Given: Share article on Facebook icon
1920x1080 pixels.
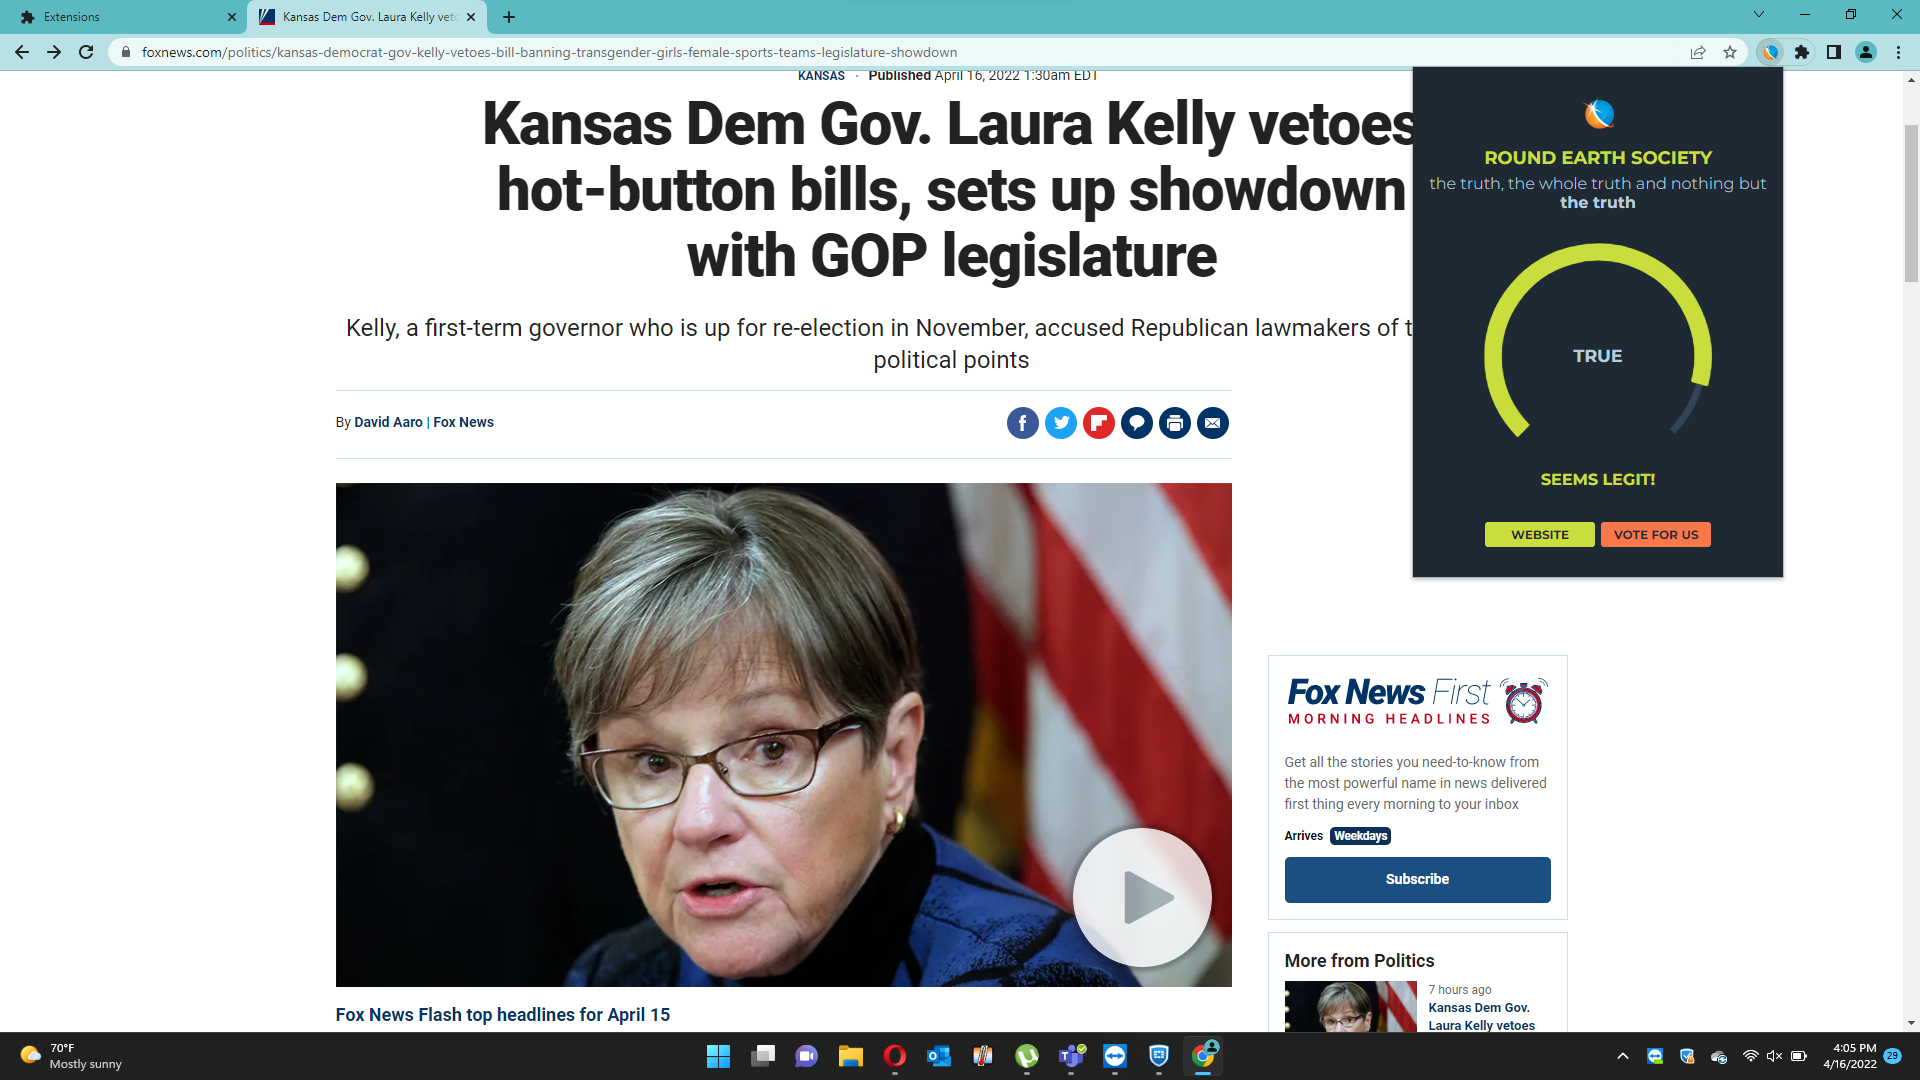Looking at the screenshot, I should click(1022, 423).
